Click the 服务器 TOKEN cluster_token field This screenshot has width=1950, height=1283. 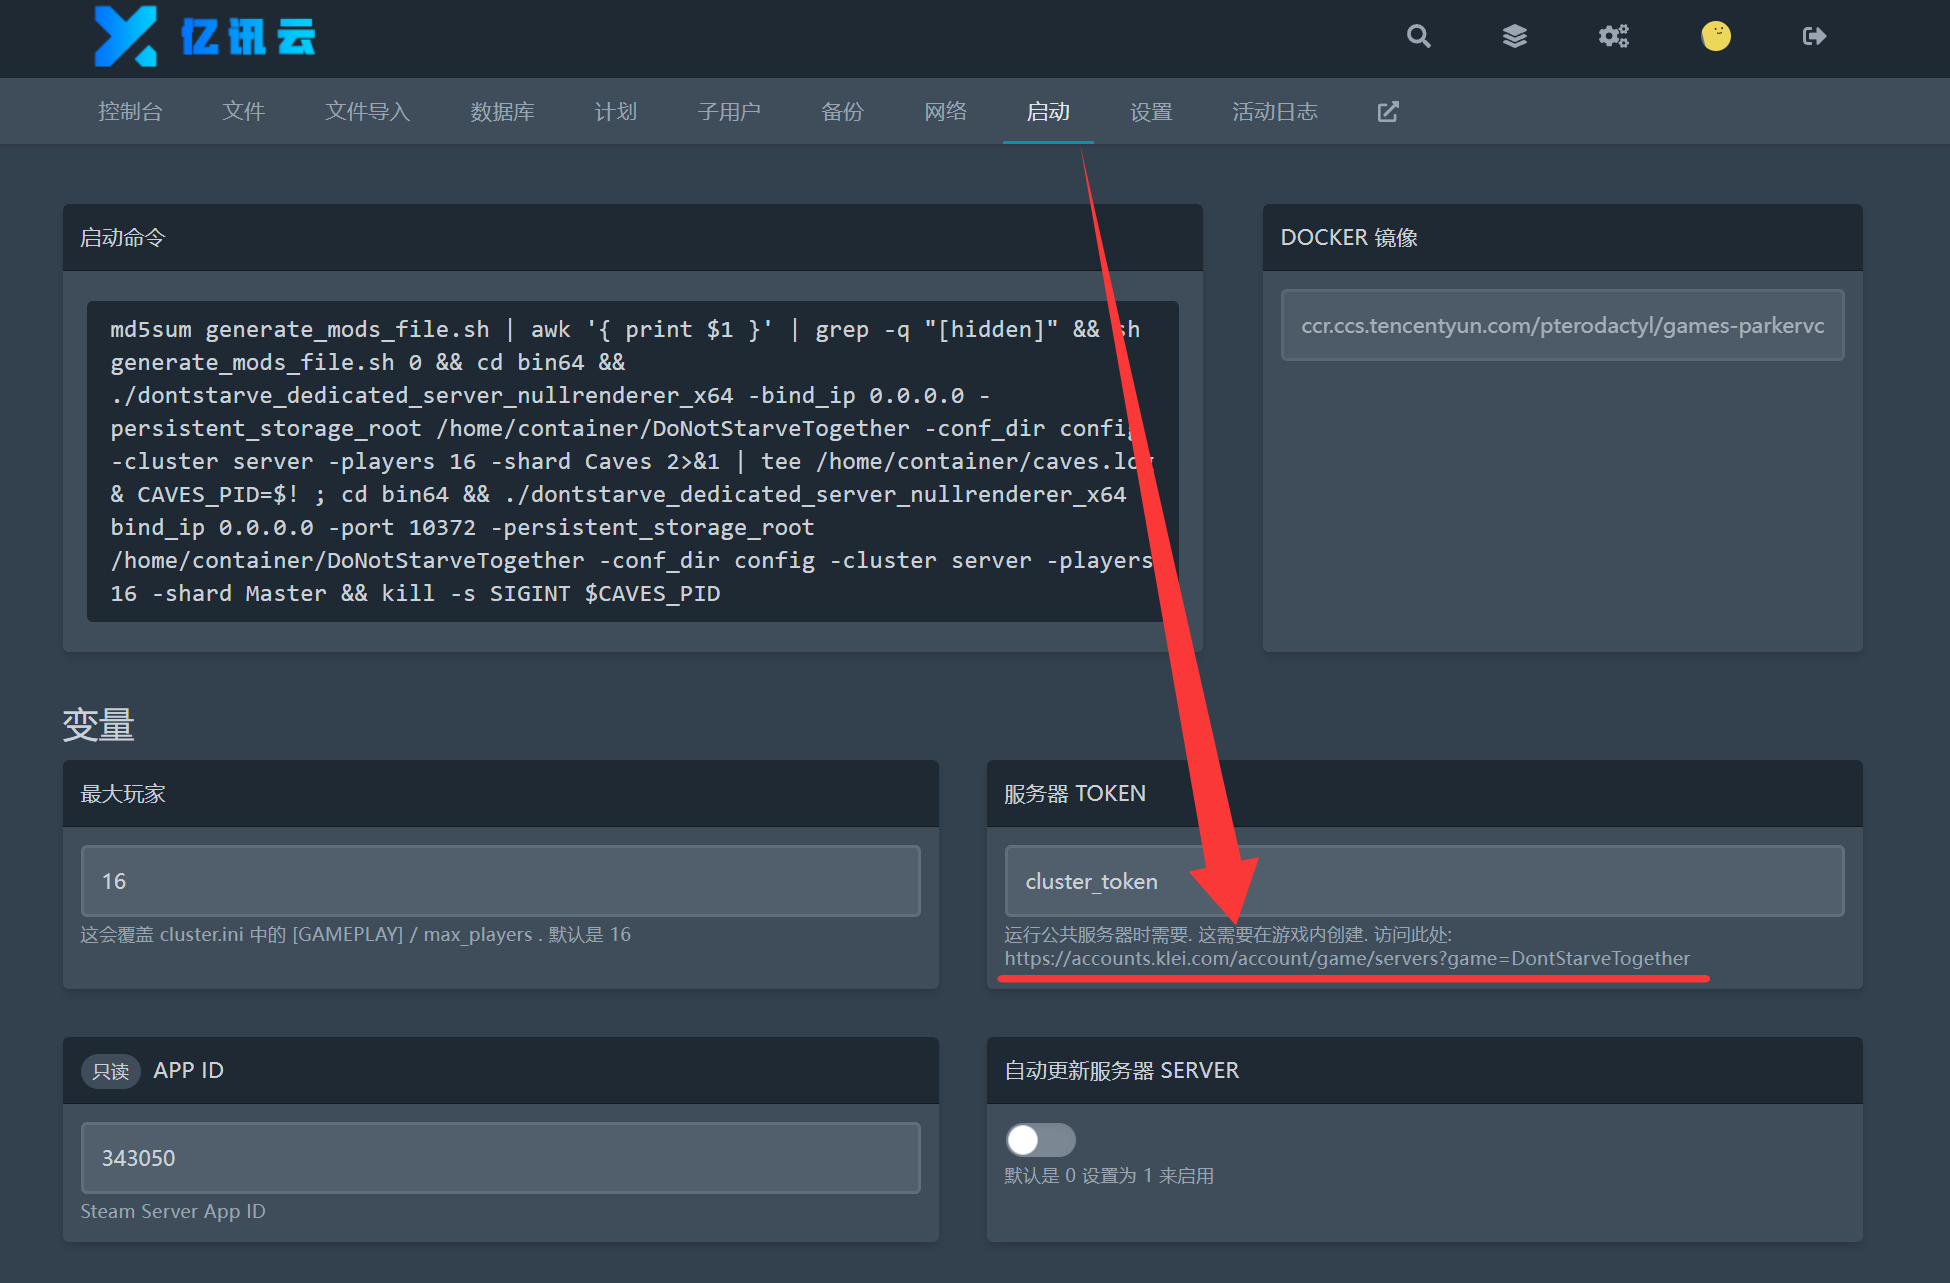(x=1424, y=881)
